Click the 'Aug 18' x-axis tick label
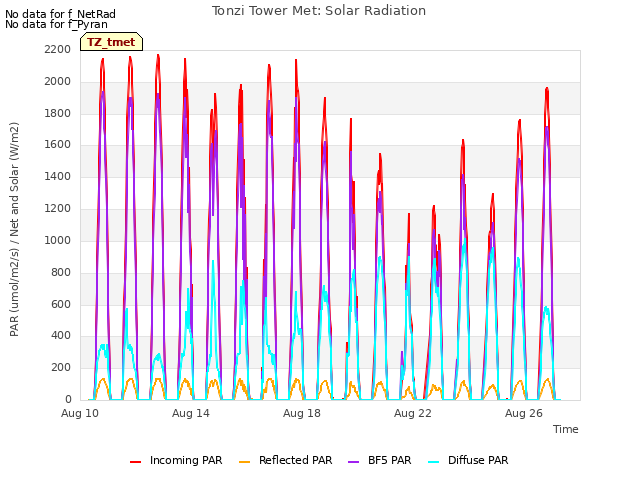The height and width of the screenshot is (480, 640). tap(302, 413)
